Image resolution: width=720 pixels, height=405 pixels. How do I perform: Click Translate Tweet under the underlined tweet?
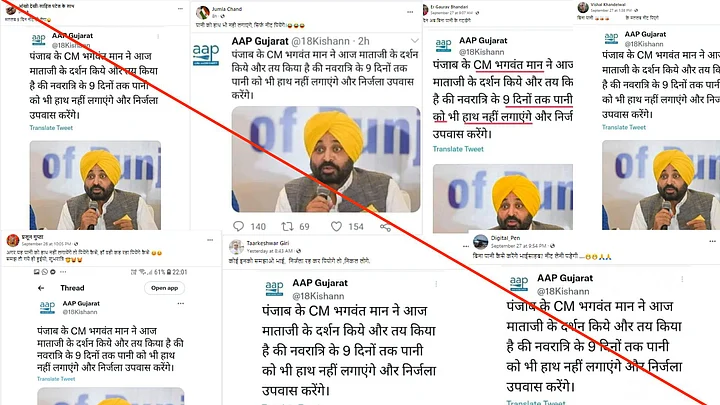click(458, 149)
